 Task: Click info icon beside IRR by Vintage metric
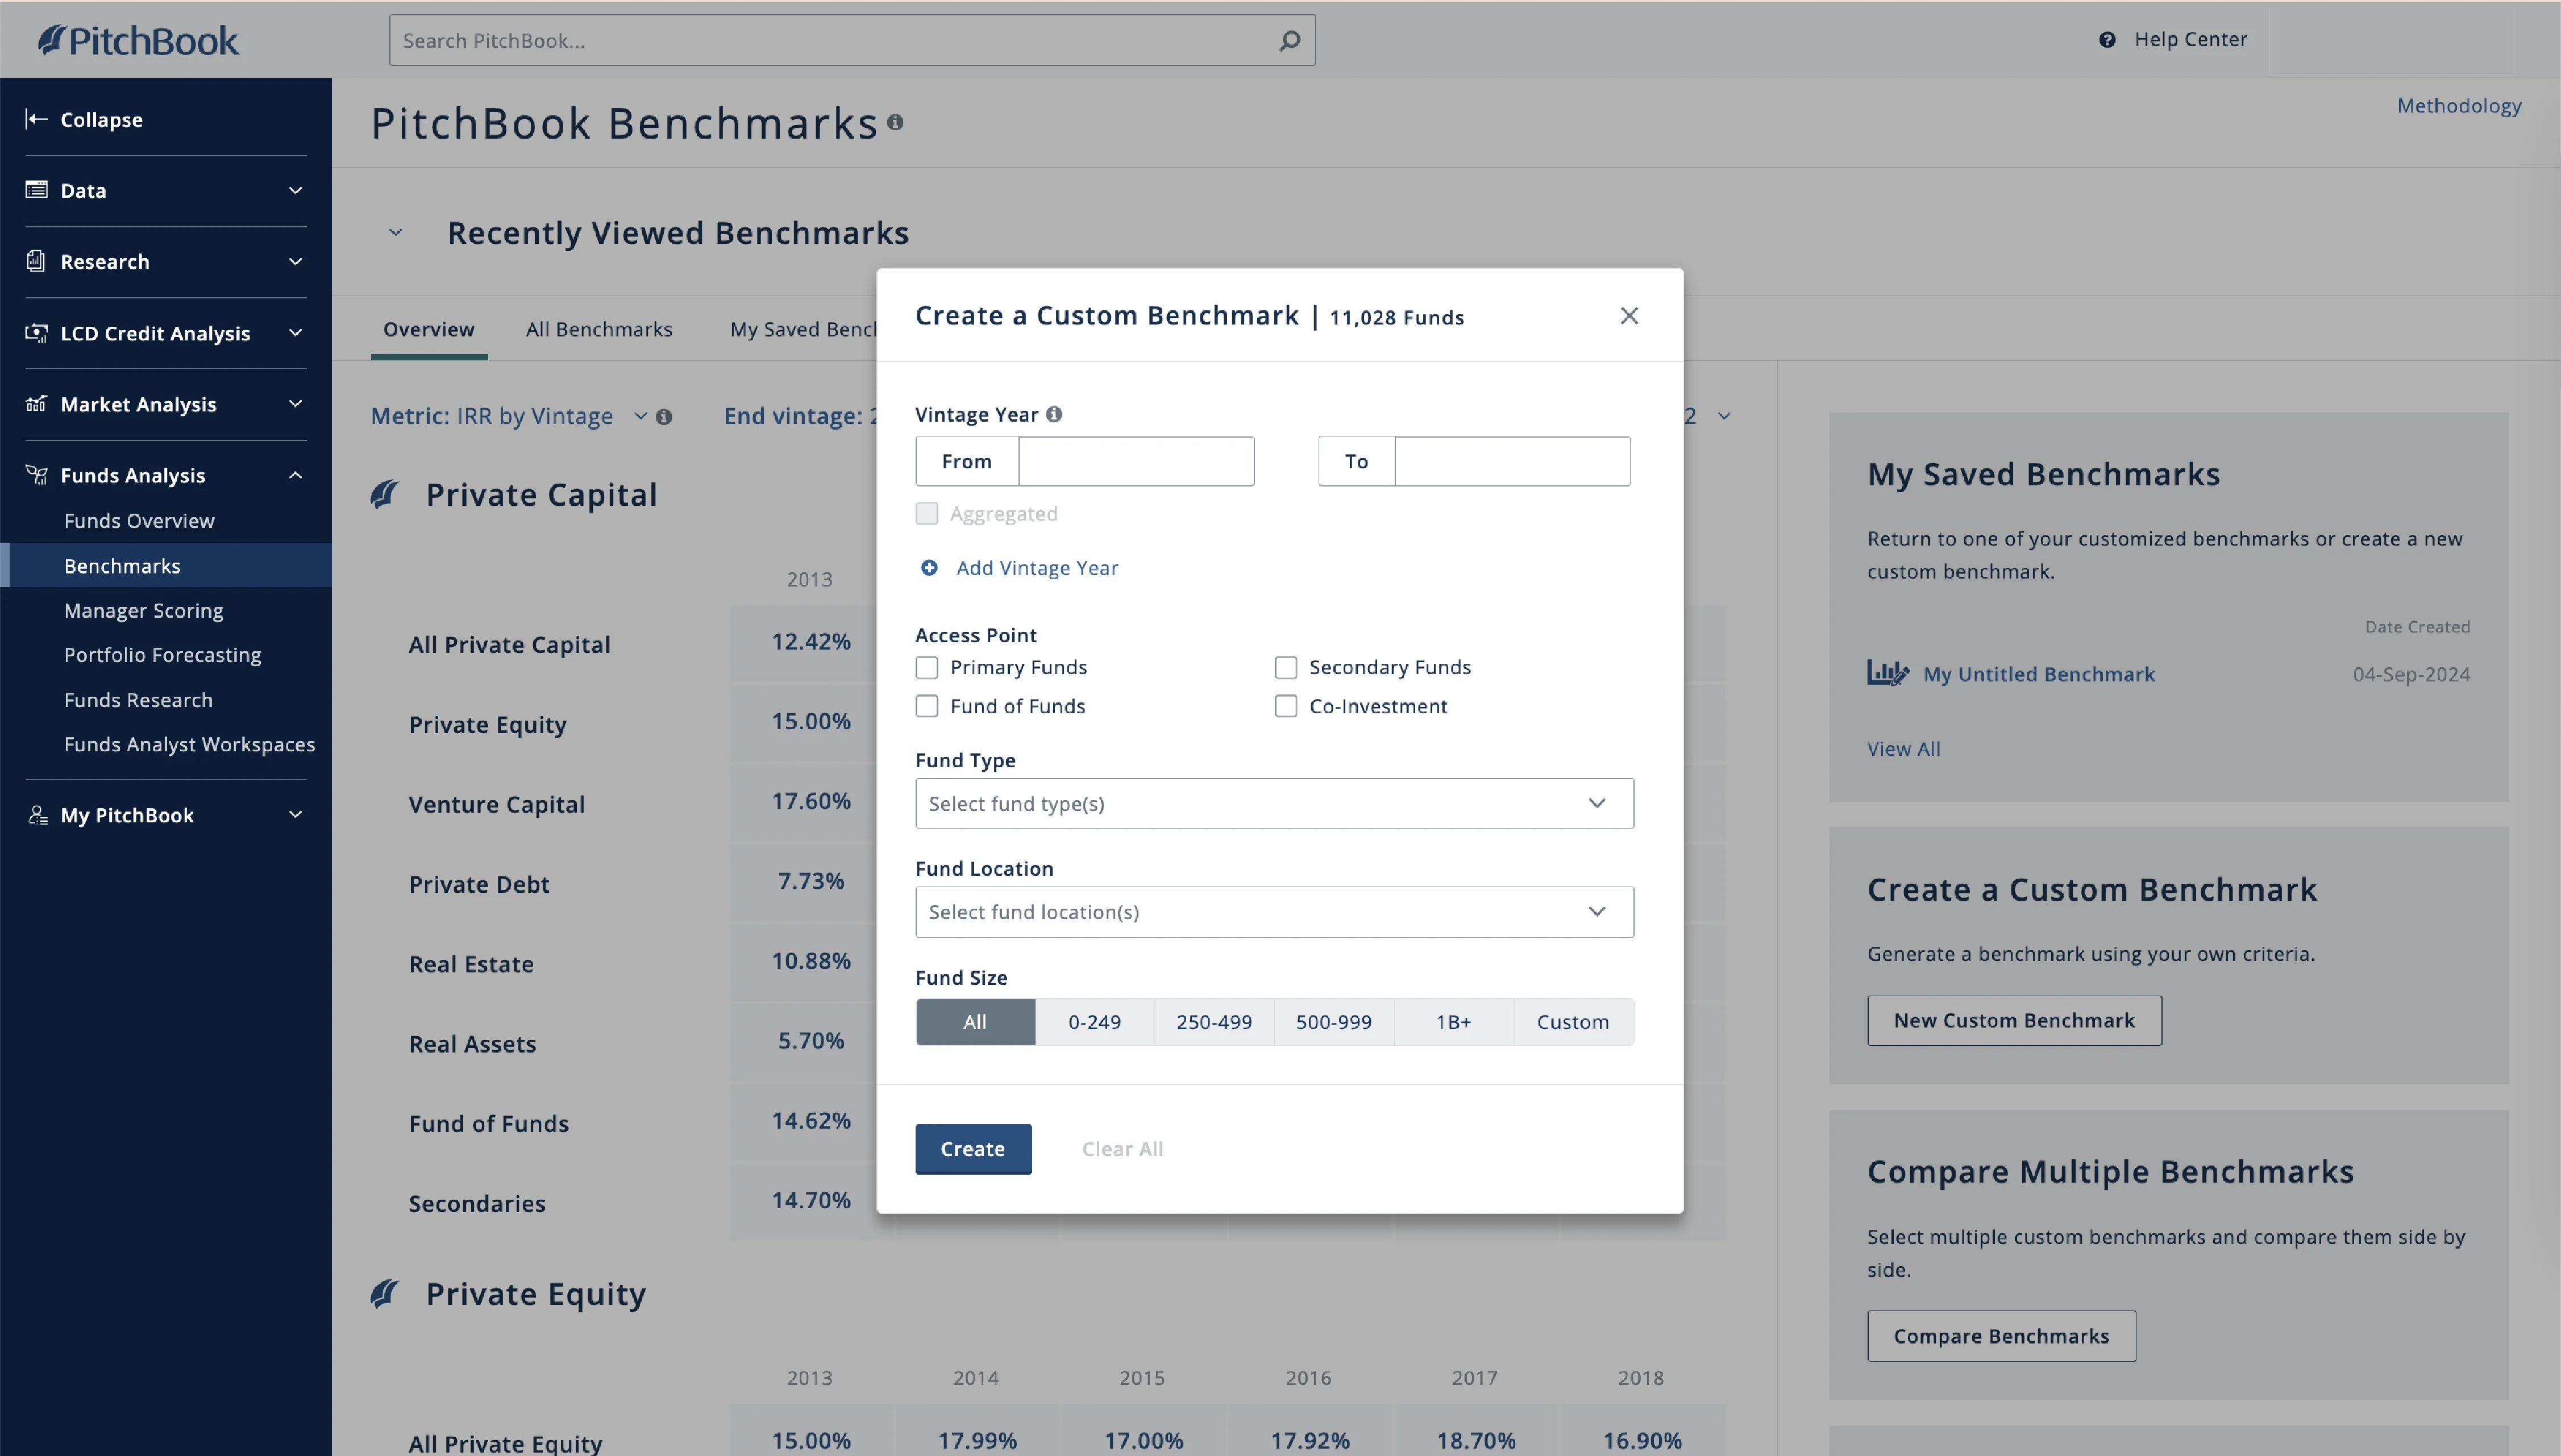tap(664, 417)
